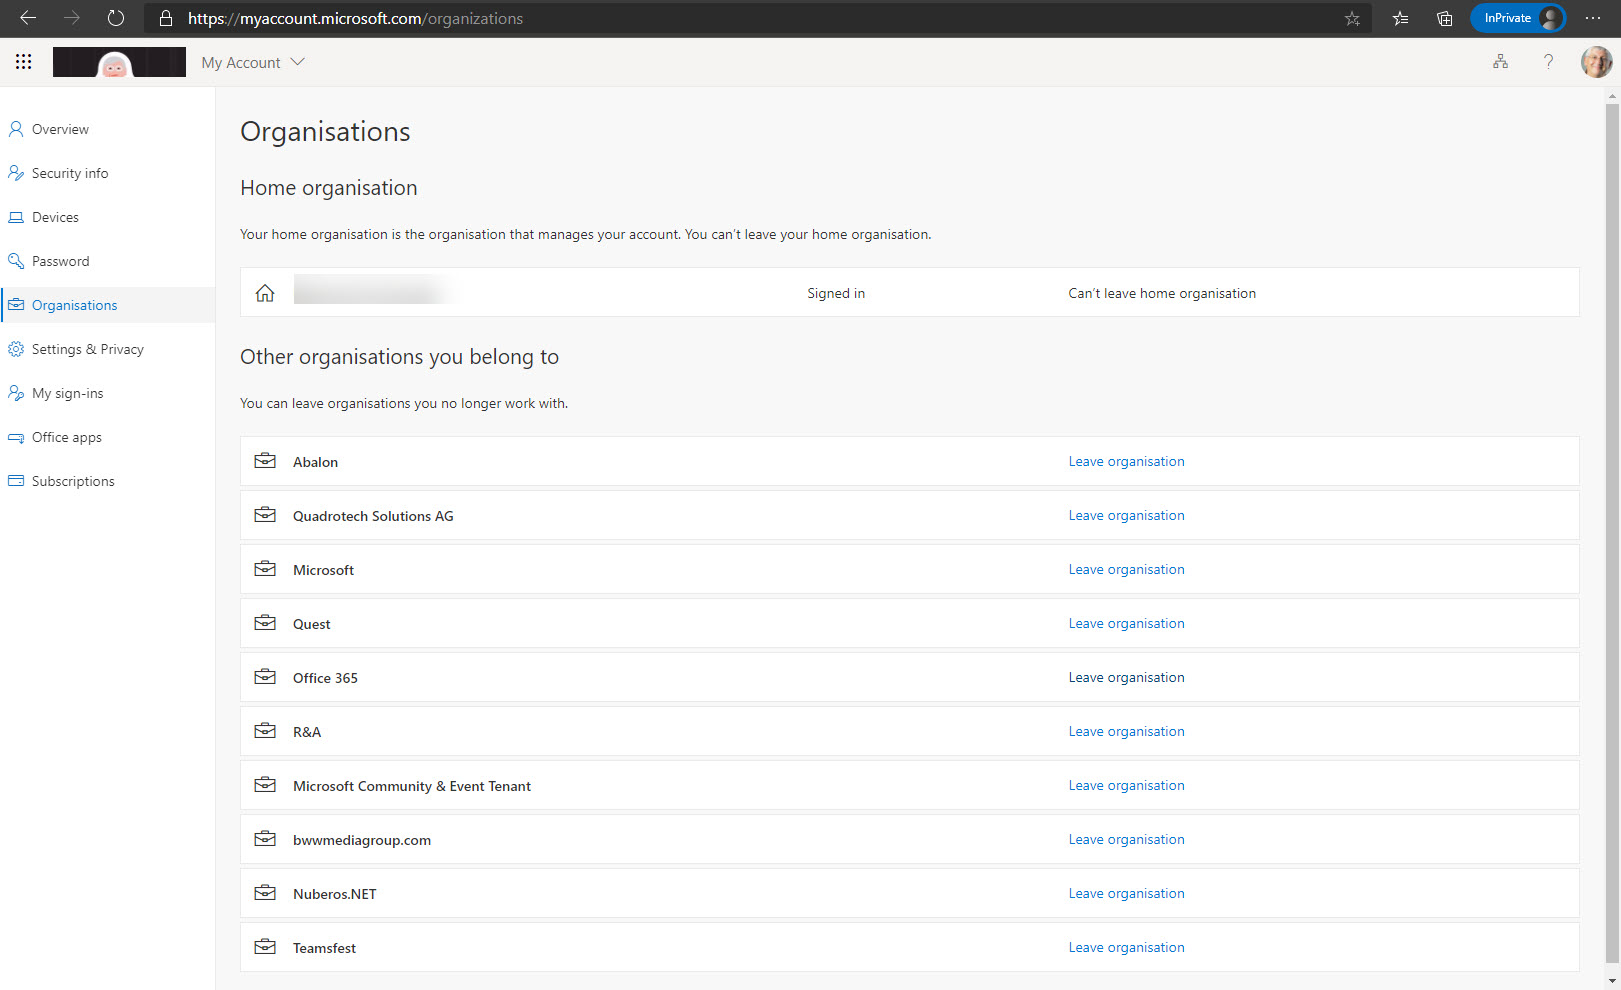Click the 'Nuberos.NET' organisation name

point(335,894)
